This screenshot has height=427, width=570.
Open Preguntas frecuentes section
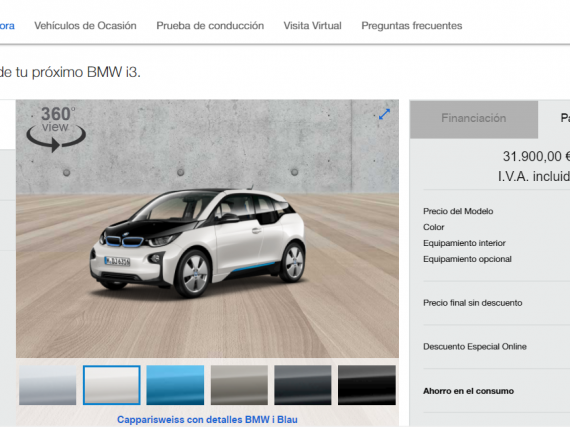(x=412, y=26)
